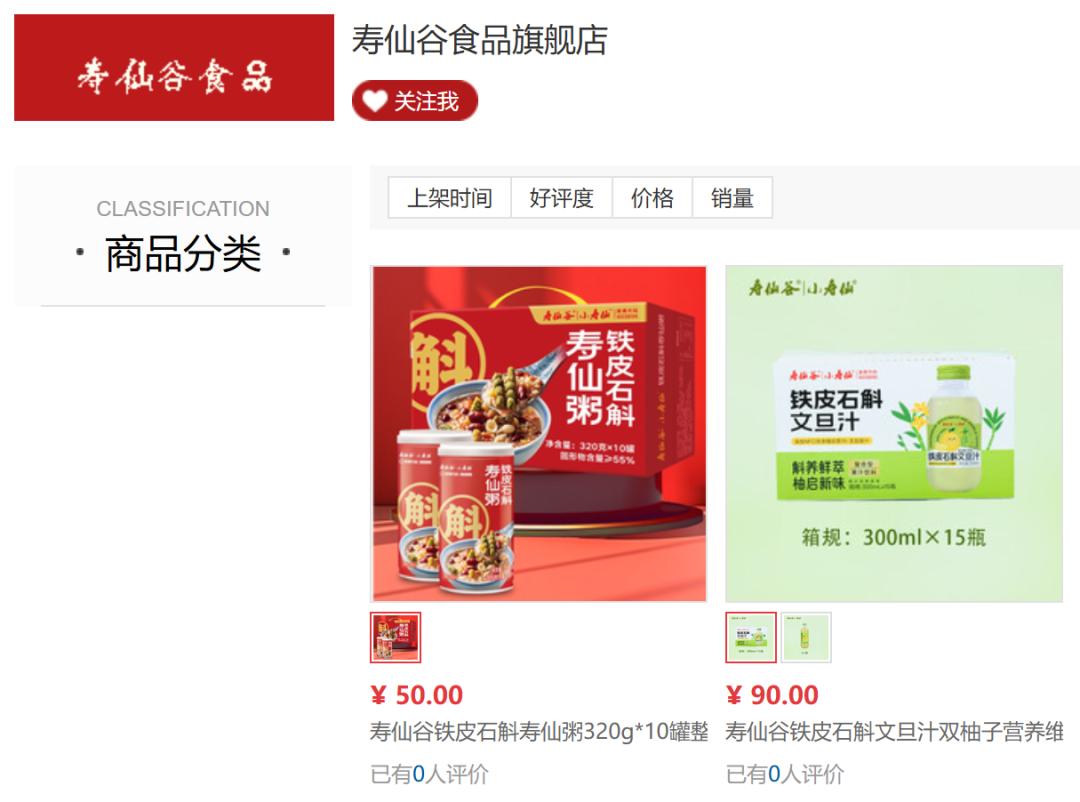Image resolution: width=1080 pixels, height=802 pixels.
Task: Open the red 寿仙粥 product image
Action: coord(539,434)
